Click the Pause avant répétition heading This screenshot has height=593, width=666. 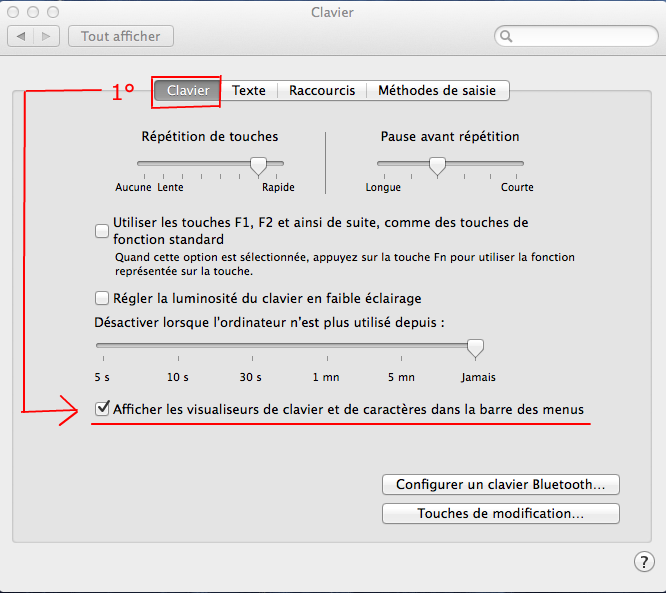tap(450, 136)
